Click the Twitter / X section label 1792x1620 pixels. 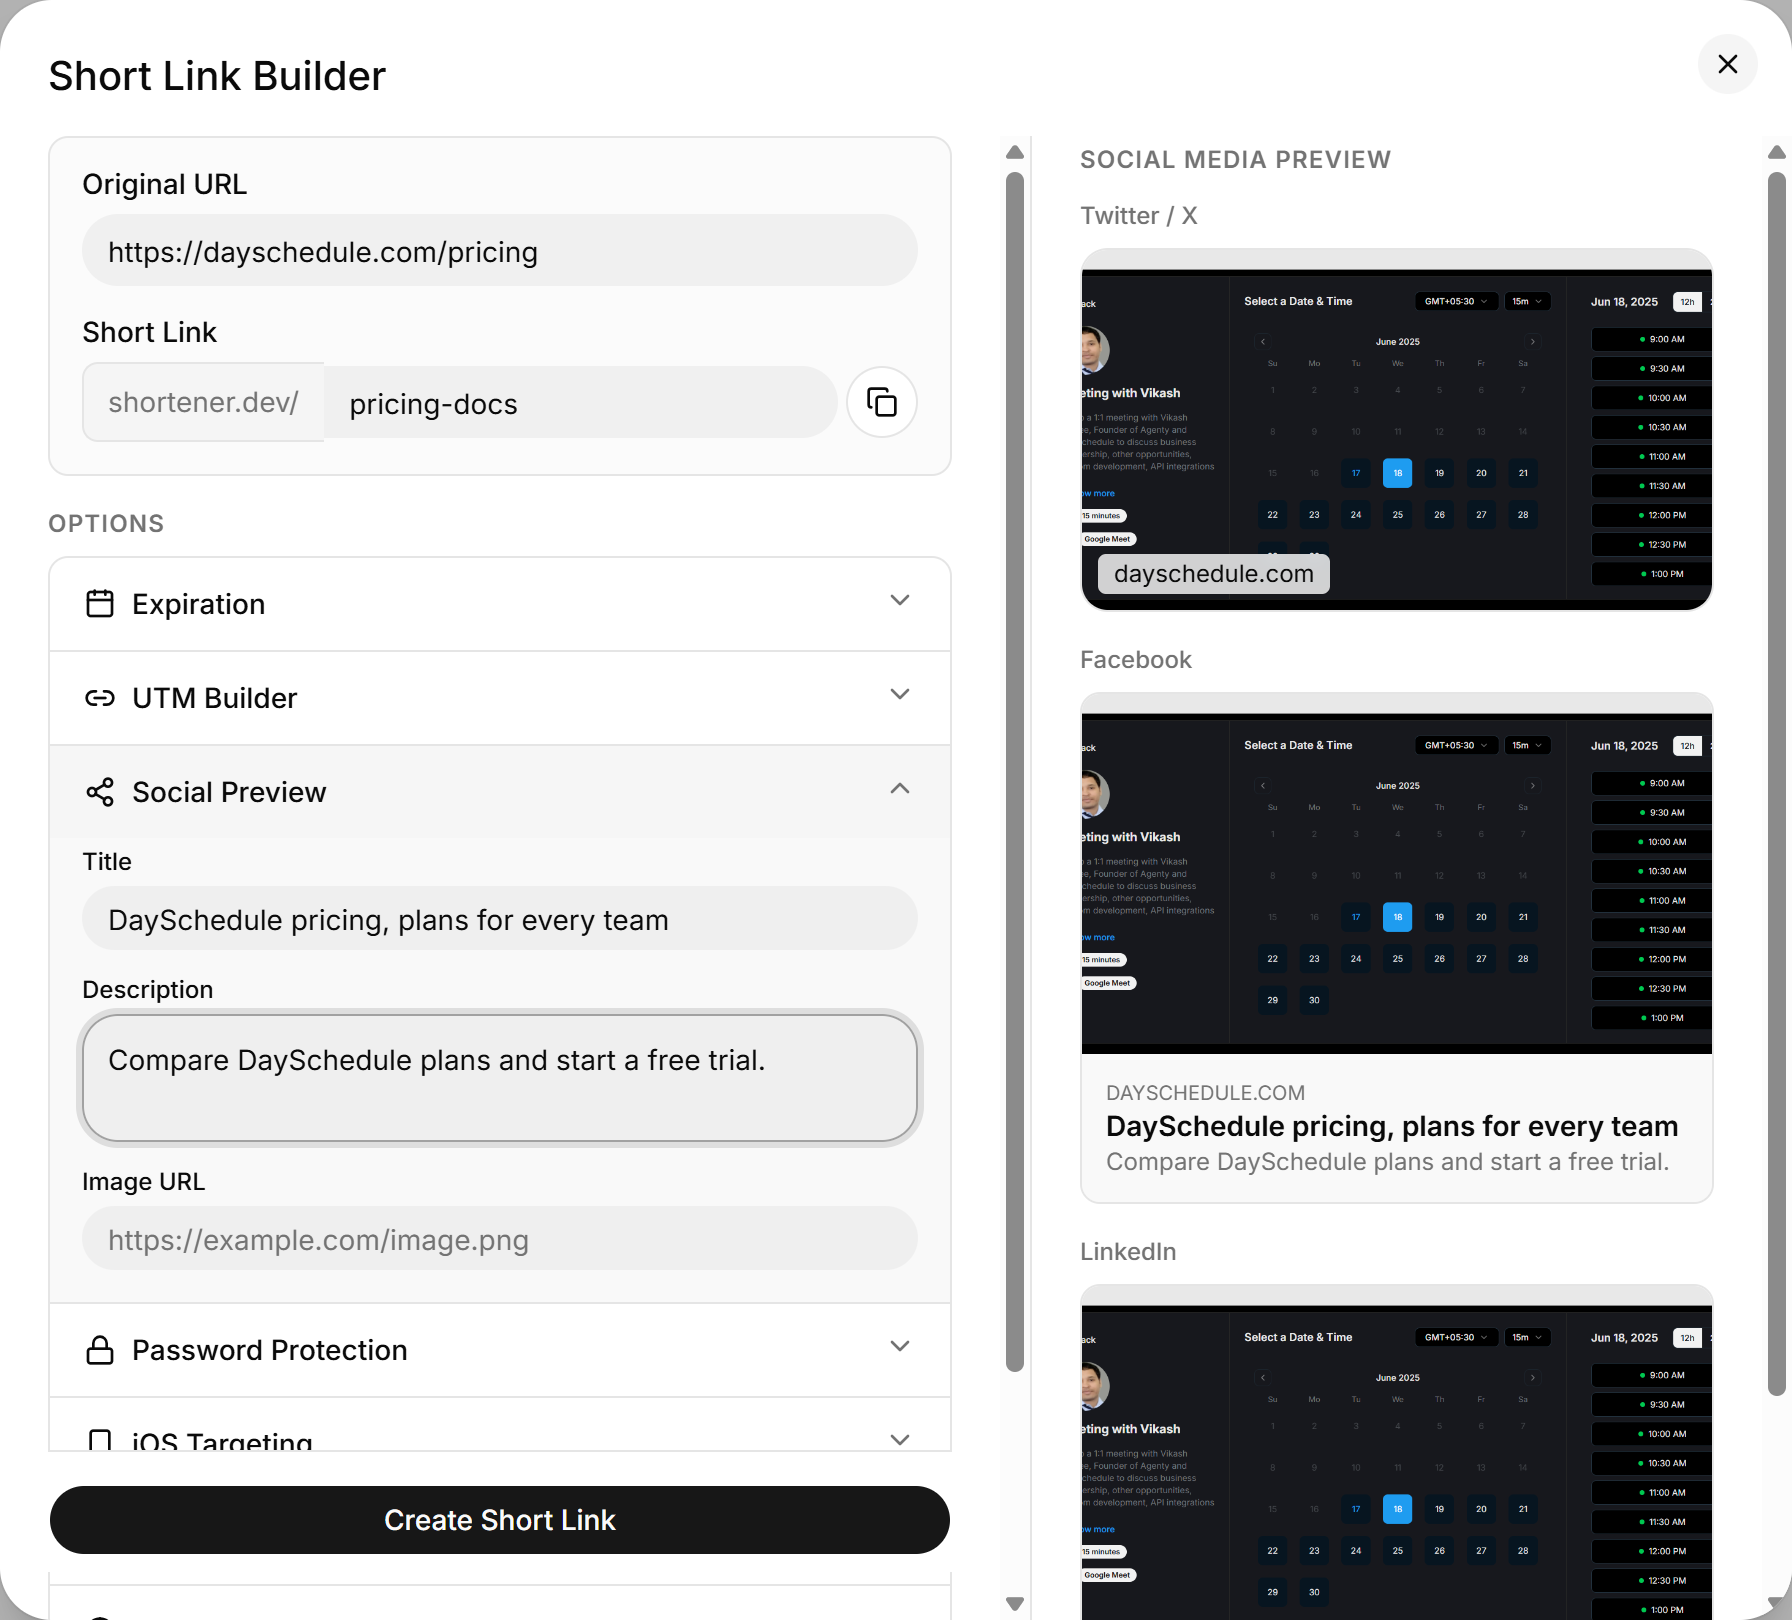point(1138,216)
